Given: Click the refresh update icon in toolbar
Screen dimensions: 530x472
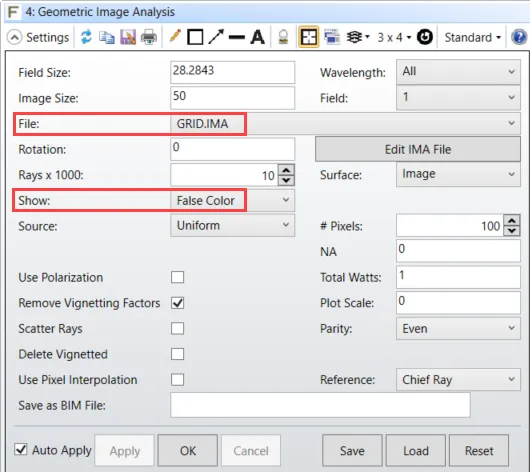Looking at the screenshot, I should [86, 37].
